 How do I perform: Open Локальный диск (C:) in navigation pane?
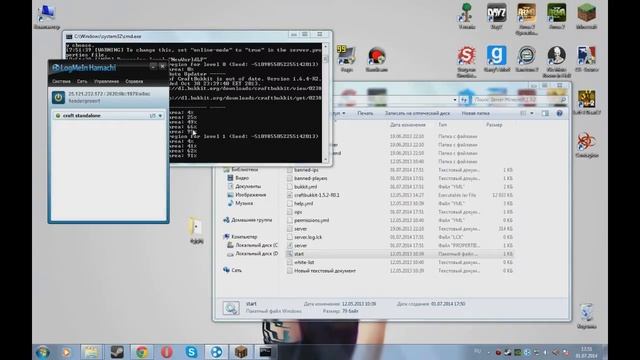256,245
